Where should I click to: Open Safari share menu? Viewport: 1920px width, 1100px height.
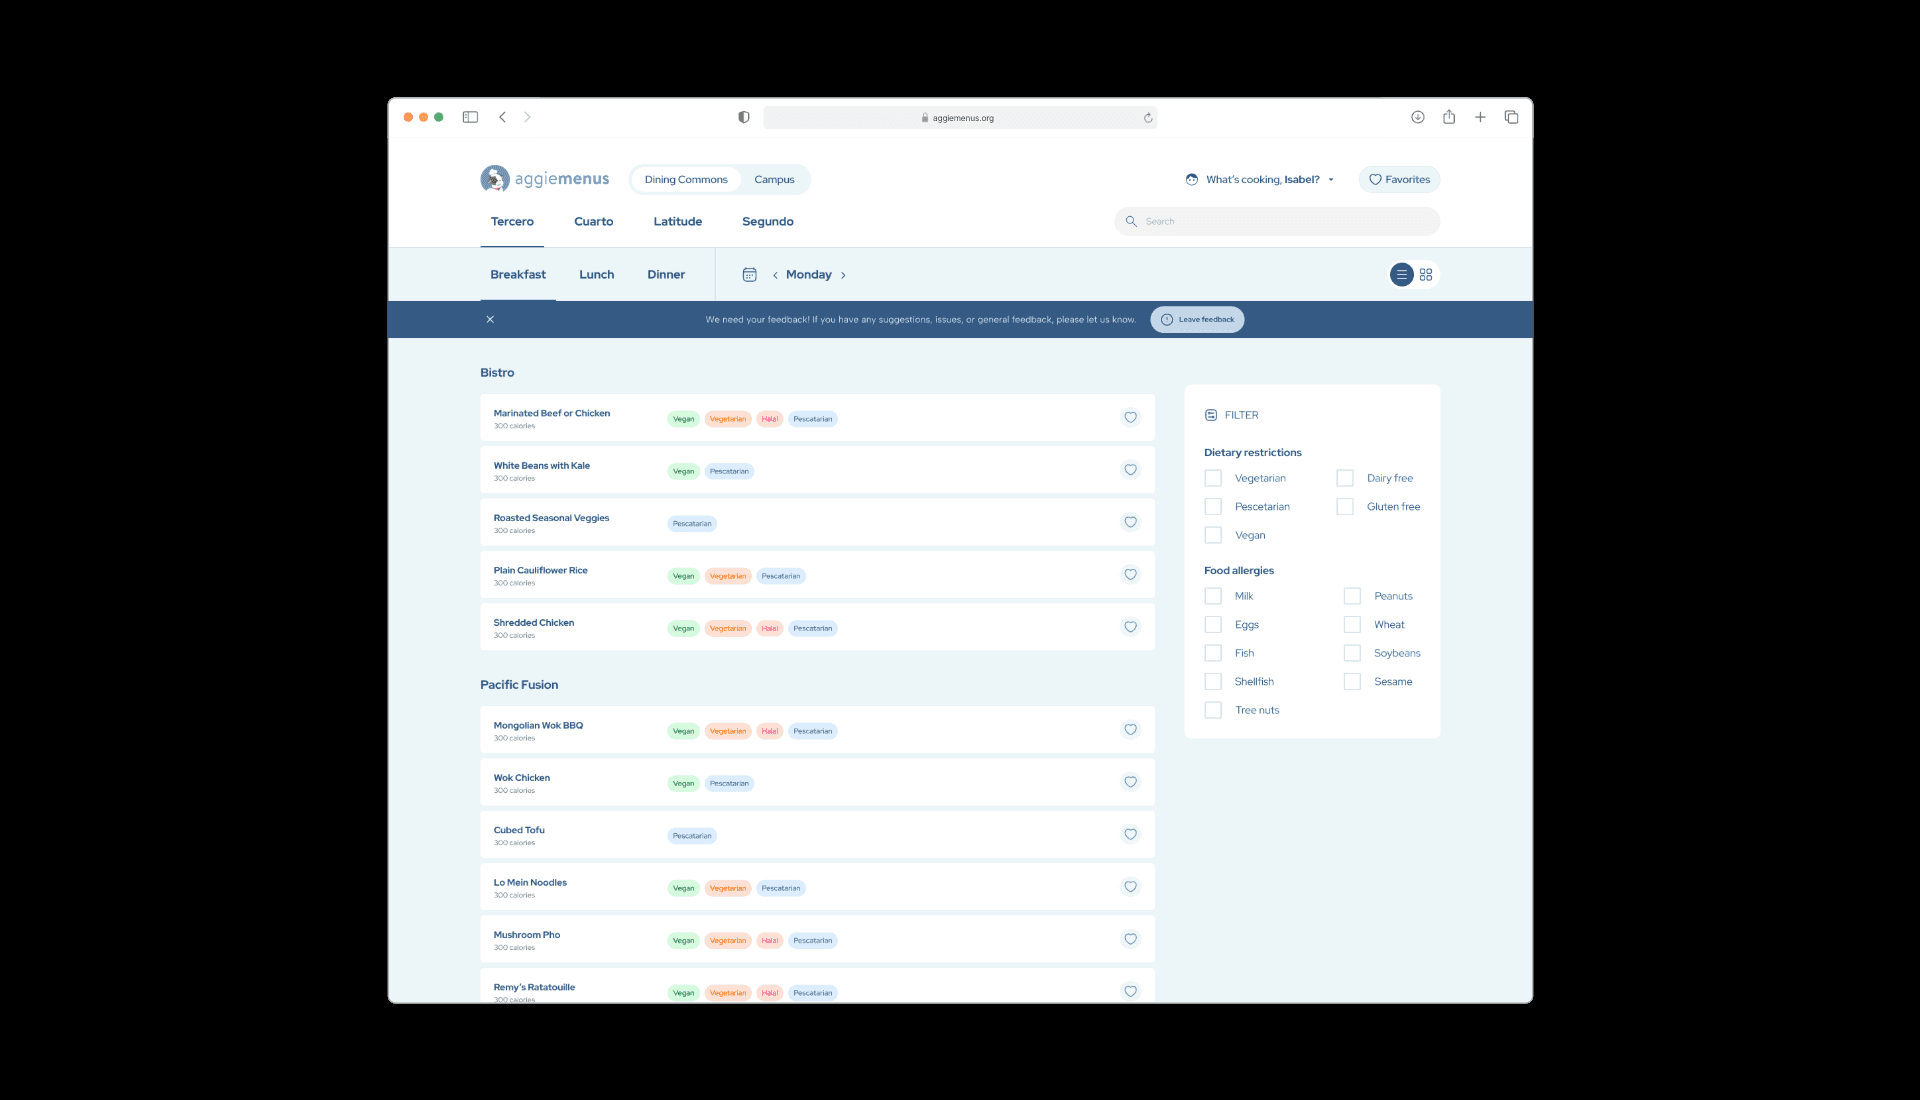pos(1448,117)
